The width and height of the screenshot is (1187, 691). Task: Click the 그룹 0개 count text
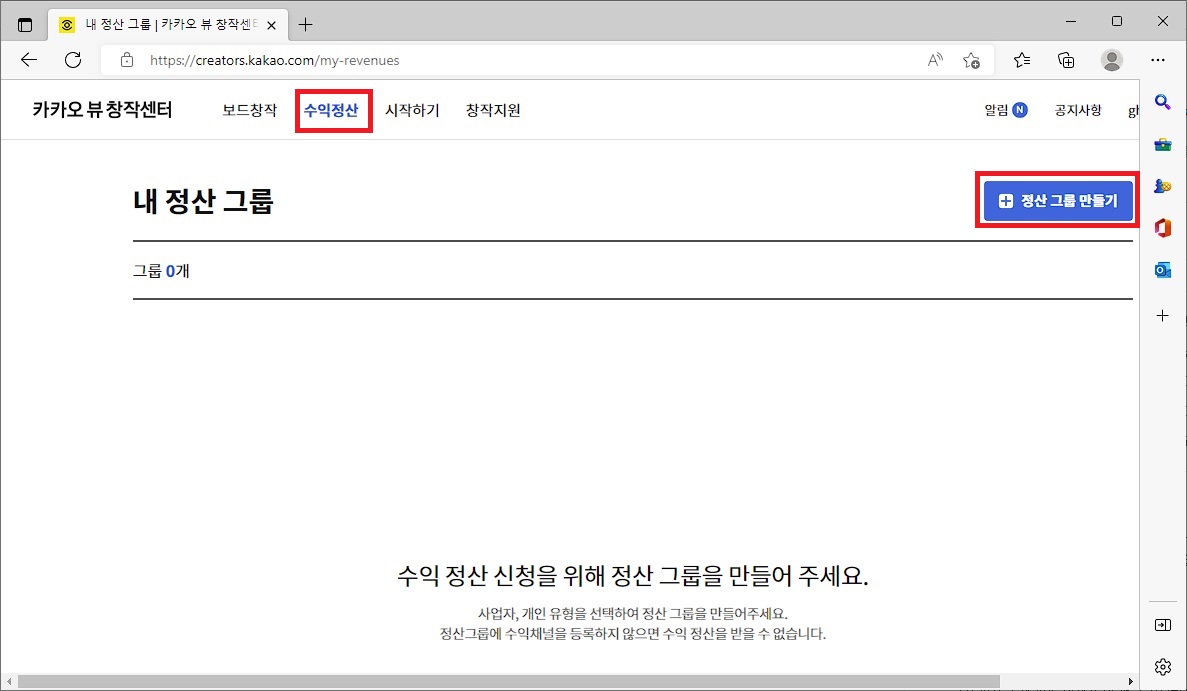(161, 271)
